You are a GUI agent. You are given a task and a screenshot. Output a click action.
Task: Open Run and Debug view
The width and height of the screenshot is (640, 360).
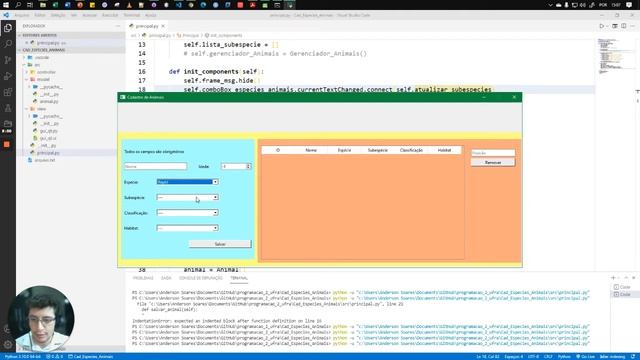[x=8, y=76]
